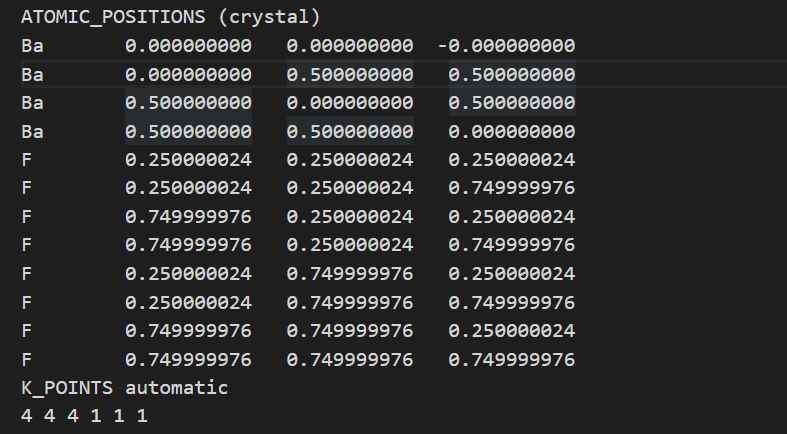
Task: Click the Ba label on the first atom line
Action: tap(32, 46)
